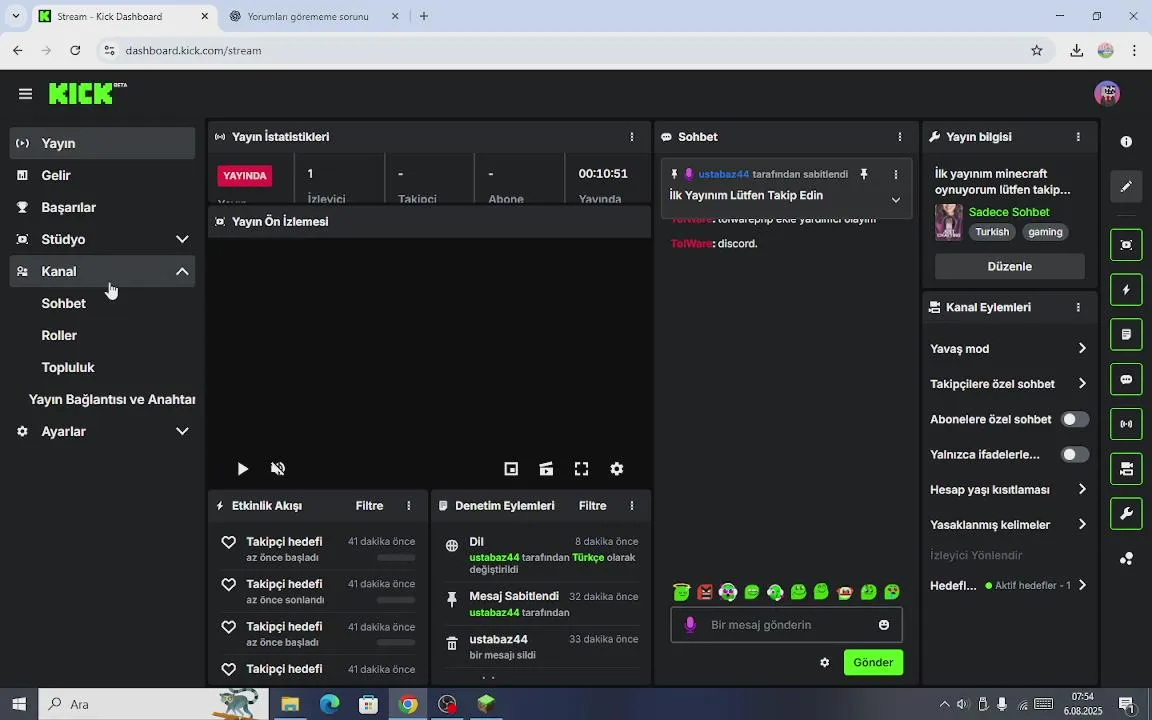Open Gelir in left navigation
The width and height of the screenshot is (1152, 720).
tap(102, 175)
